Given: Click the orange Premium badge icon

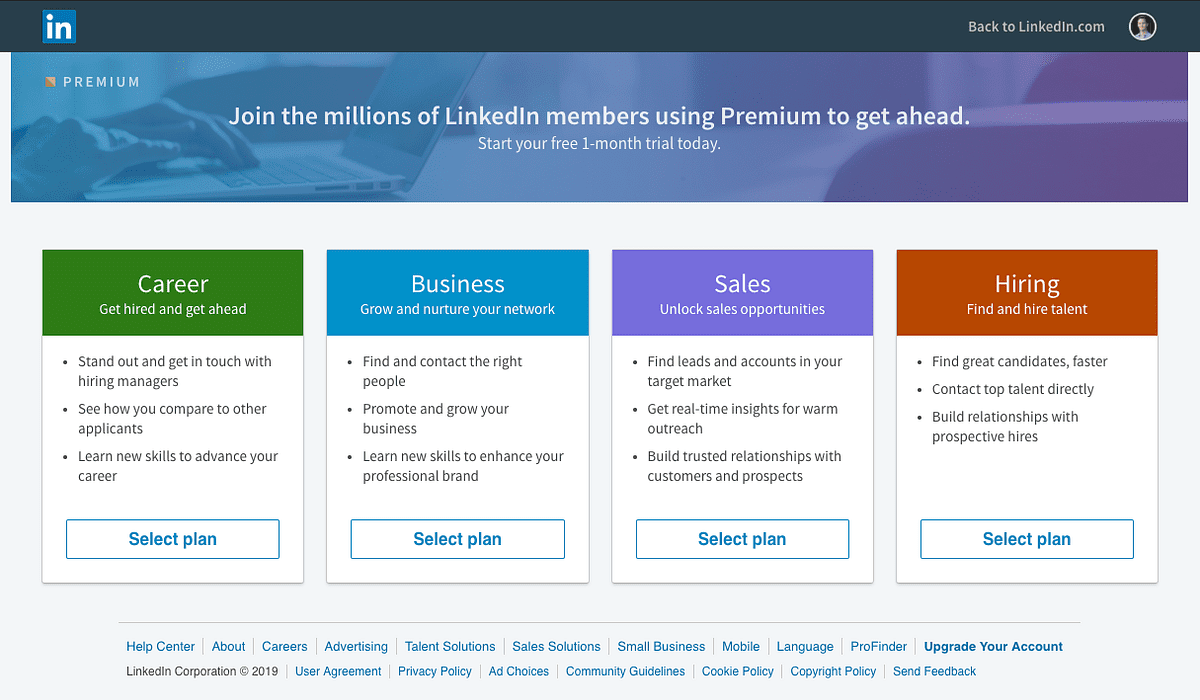Looking at the screenshot, I should coord(49,82).
